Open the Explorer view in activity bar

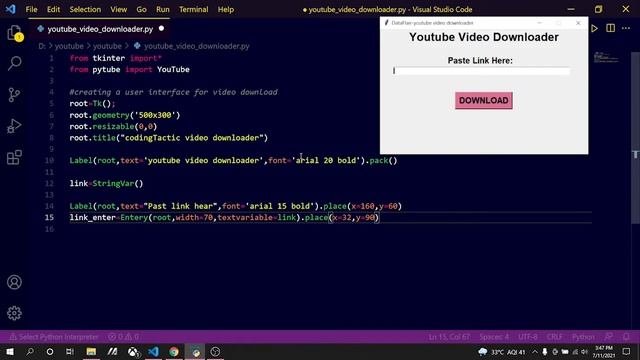coord(14,33)
